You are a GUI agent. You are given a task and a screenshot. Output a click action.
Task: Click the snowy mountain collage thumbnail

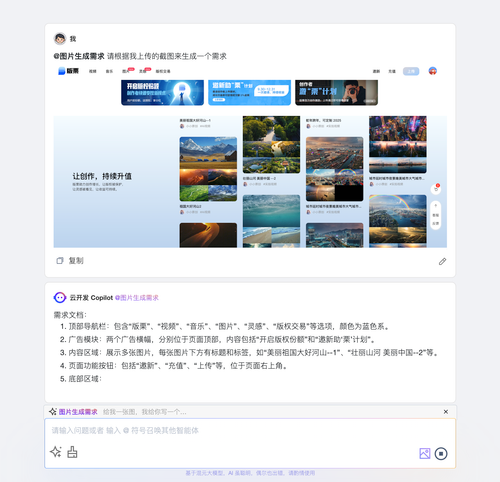click(208, 169)
